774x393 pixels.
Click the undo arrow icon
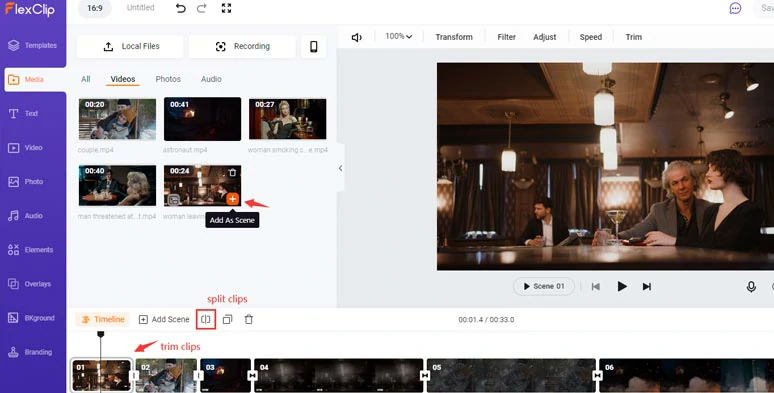click(x=181, y=8)
